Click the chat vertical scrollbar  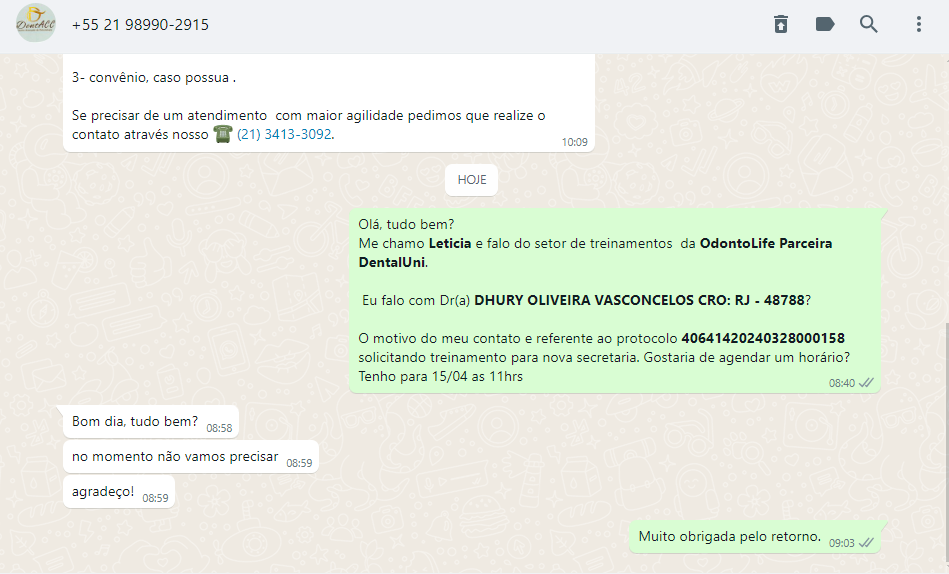[945, 445]
